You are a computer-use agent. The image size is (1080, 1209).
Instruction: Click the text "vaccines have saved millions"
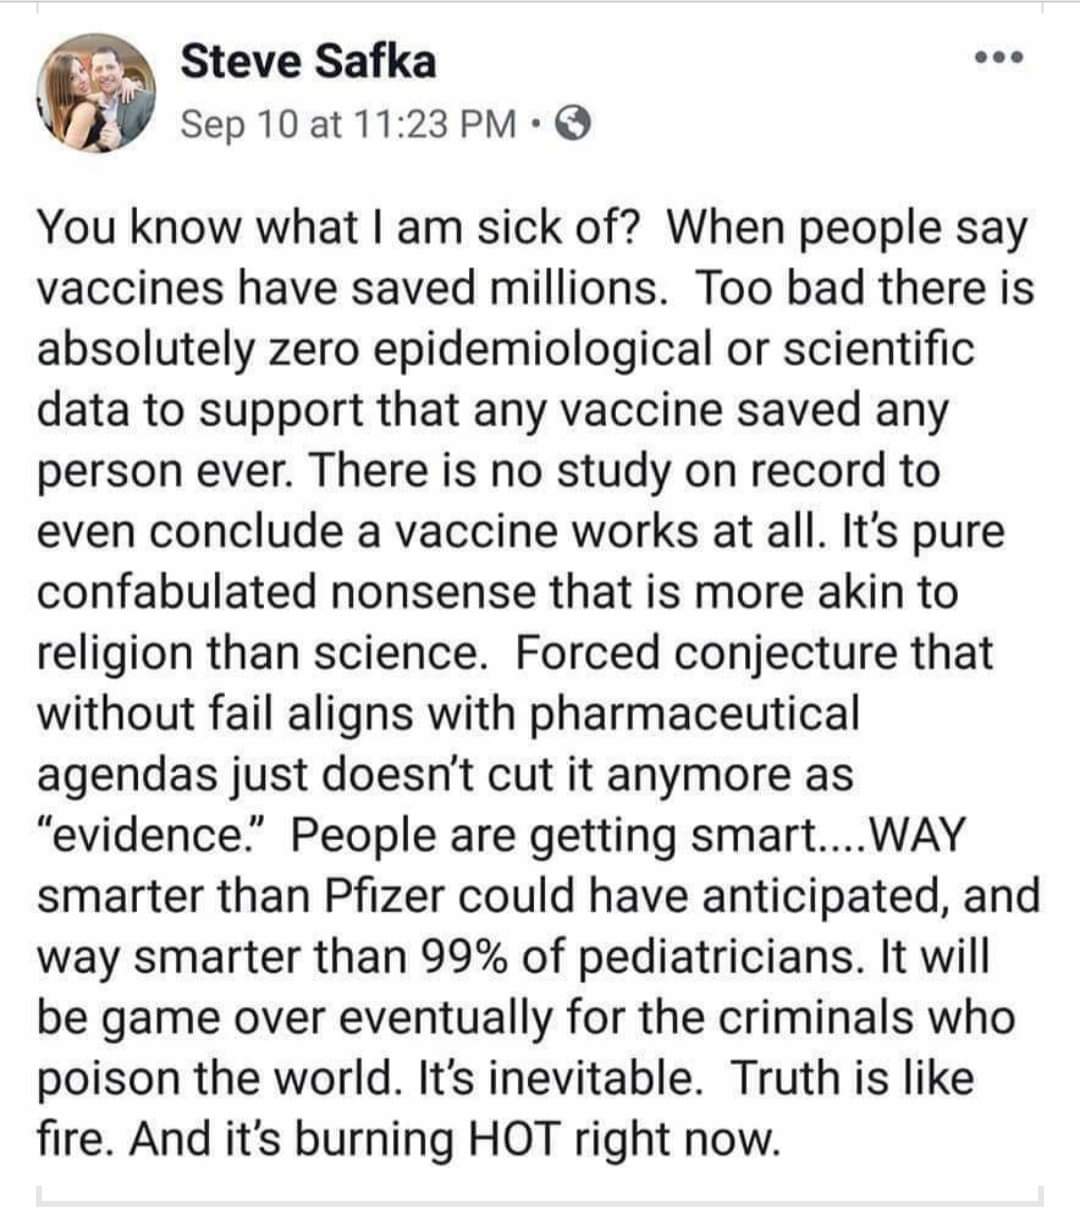(352, 289)
